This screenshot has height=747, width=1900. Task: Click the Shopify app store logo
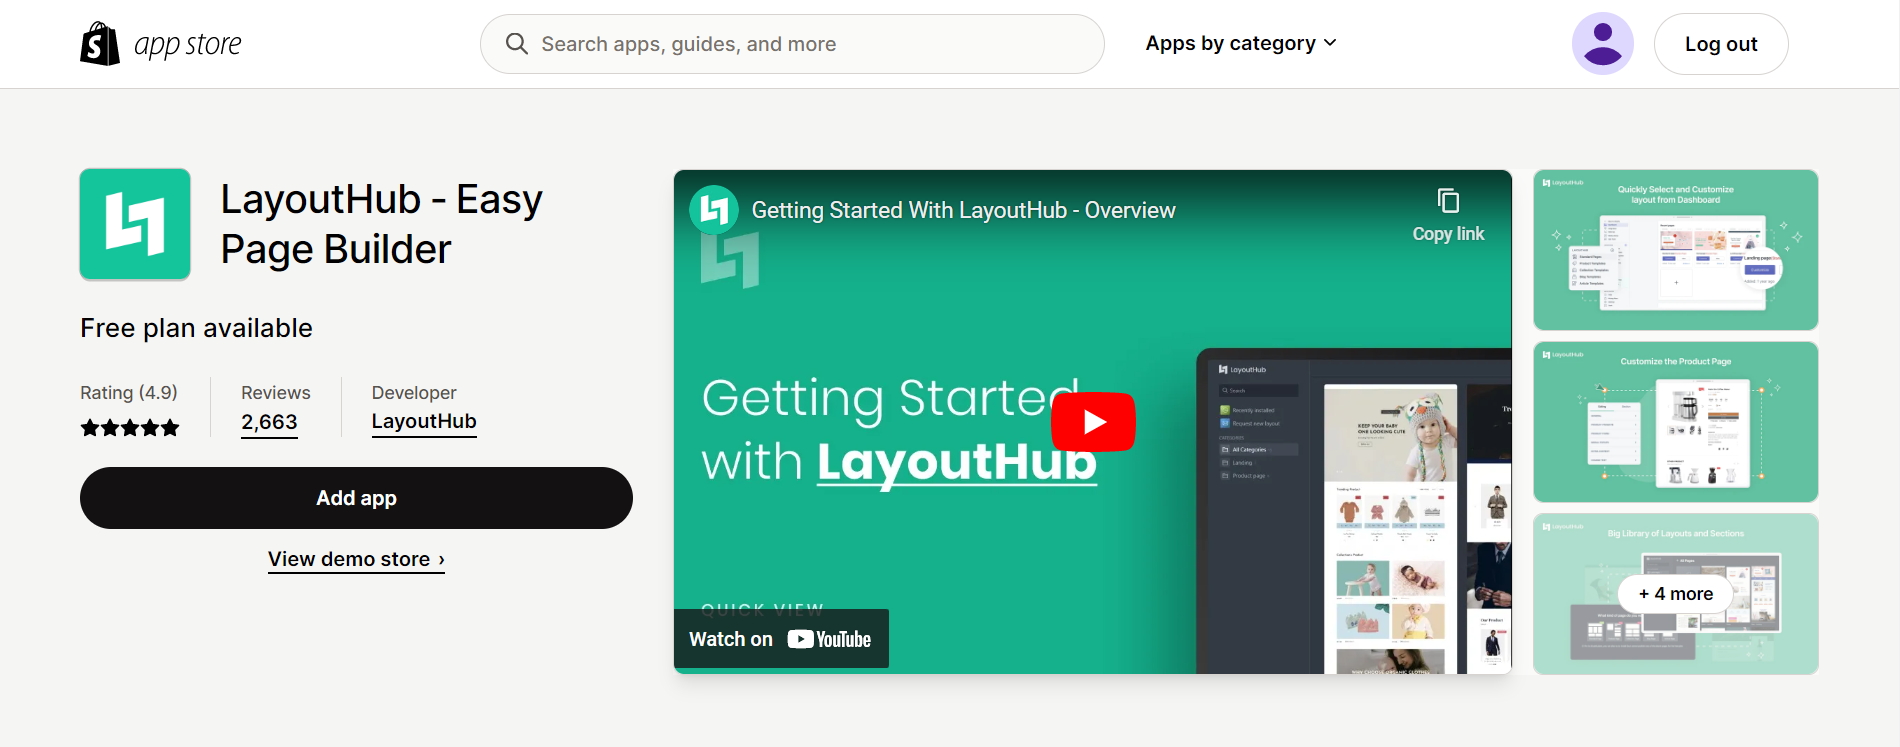(x=161, y=44)
